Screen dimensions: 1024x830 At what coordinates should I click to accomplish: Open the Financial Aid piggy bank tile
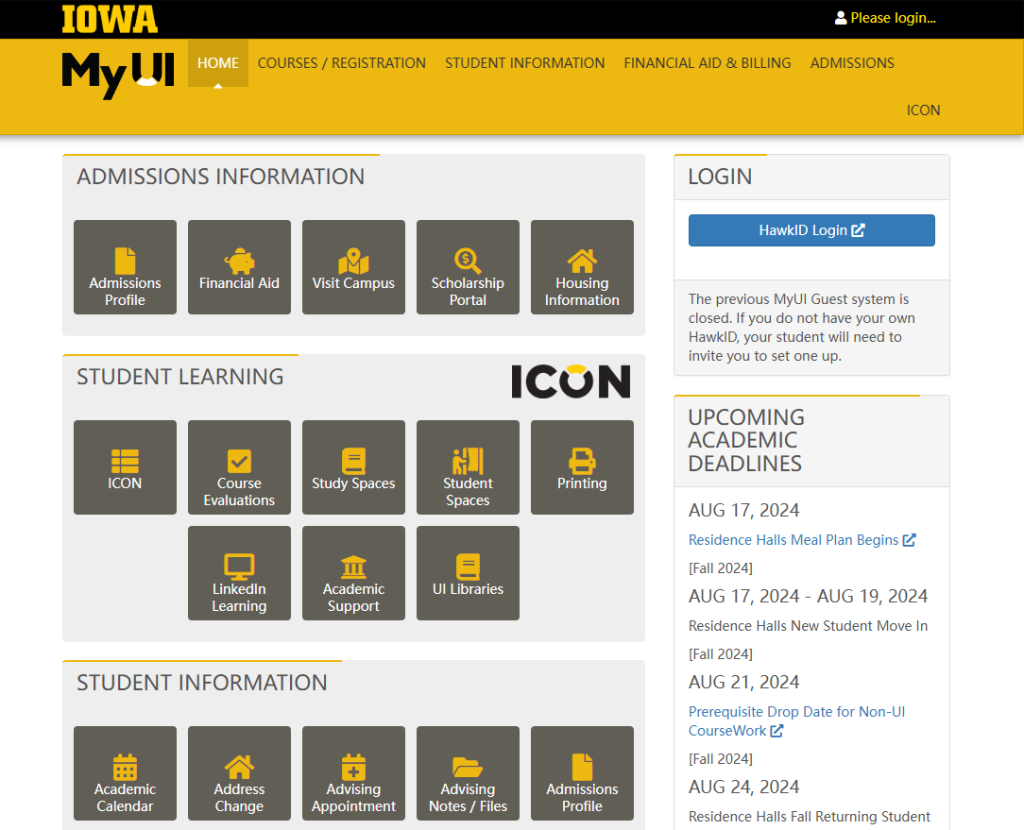pos(239,267)
